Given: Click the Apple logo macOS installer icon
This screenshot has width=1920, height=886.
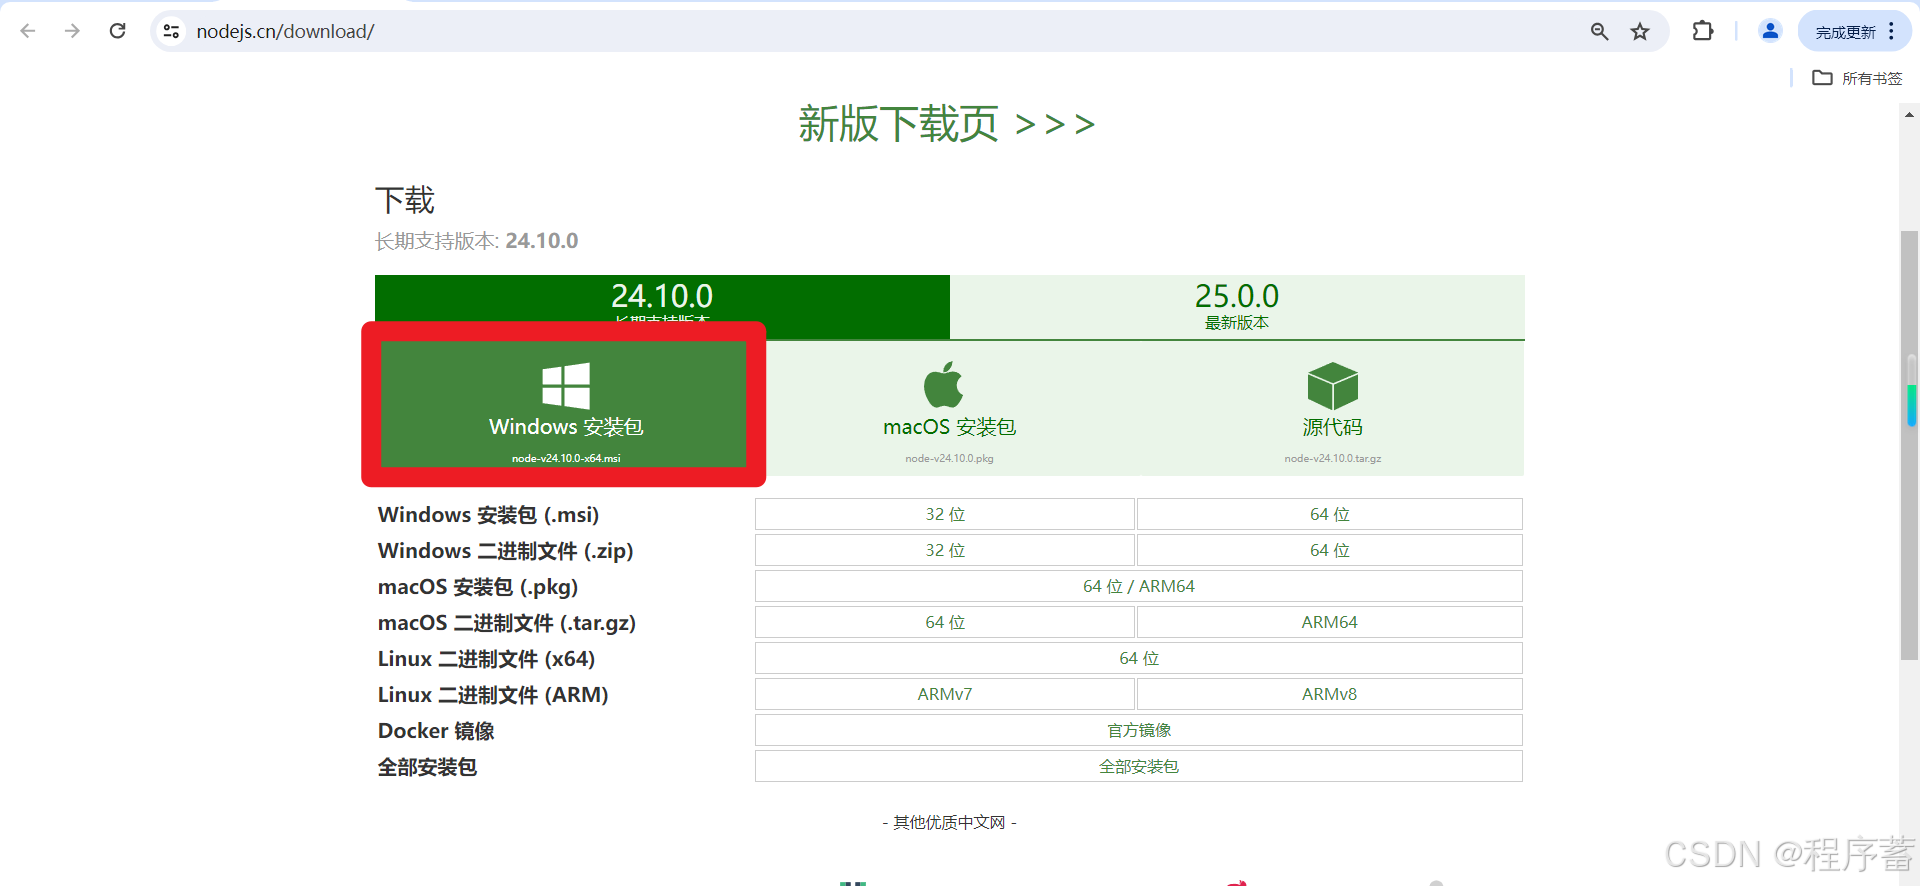Looking at the screenshot, I should point(943,385).
